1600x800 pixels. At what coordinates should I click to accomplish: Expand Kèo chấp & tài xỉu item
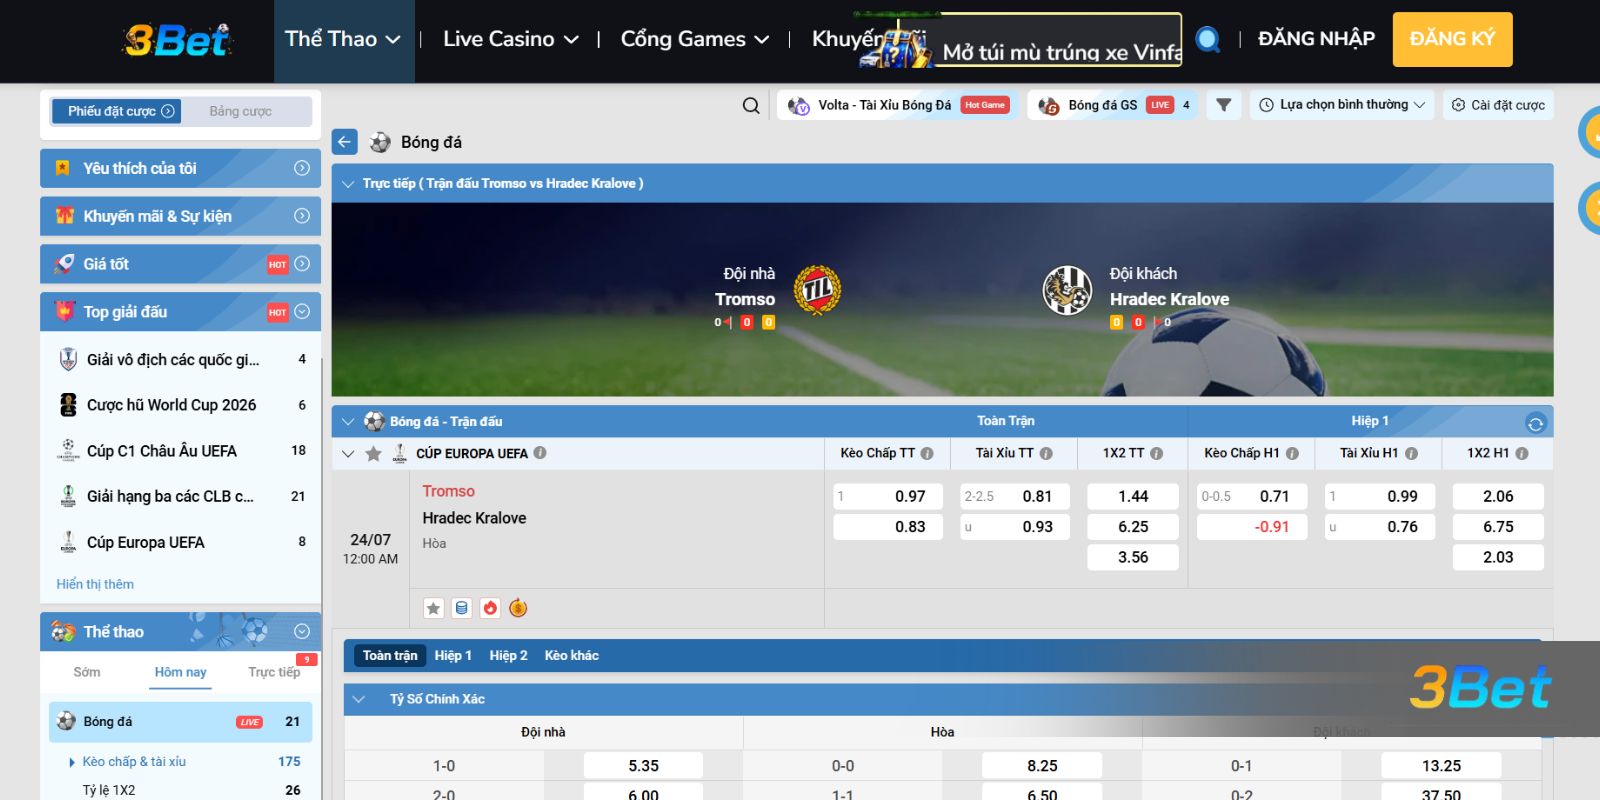coord(135,762)
